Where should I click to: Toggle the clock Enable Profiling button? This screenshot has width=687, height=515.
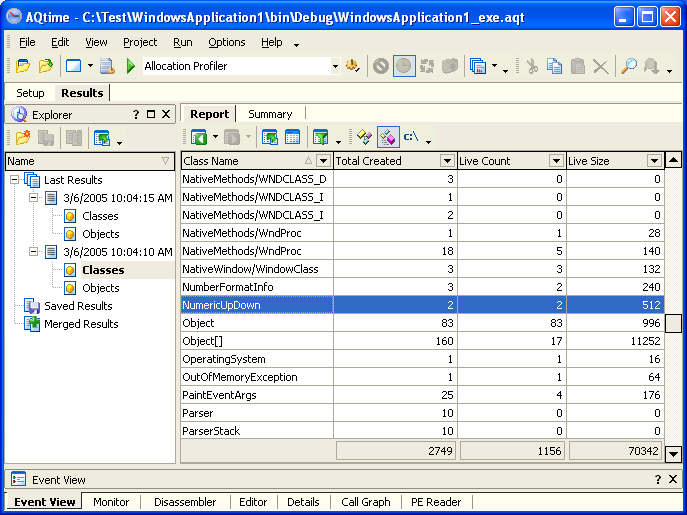pos(404,66)
